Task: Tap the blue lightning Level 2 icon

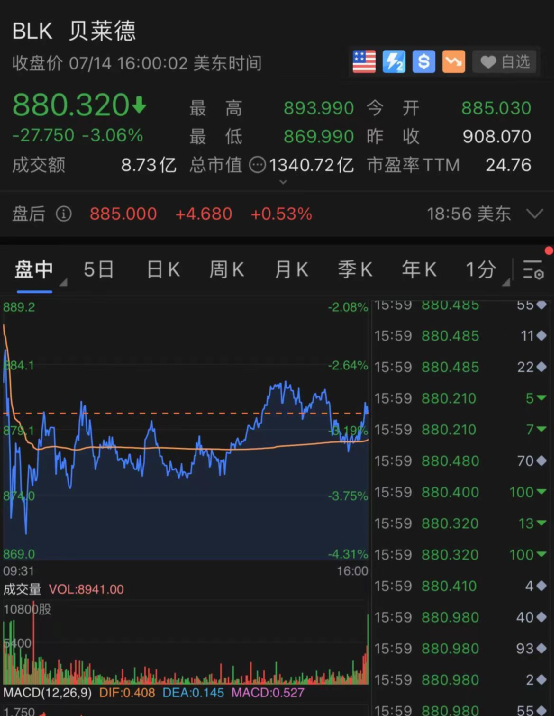Action: coord(394,62)
